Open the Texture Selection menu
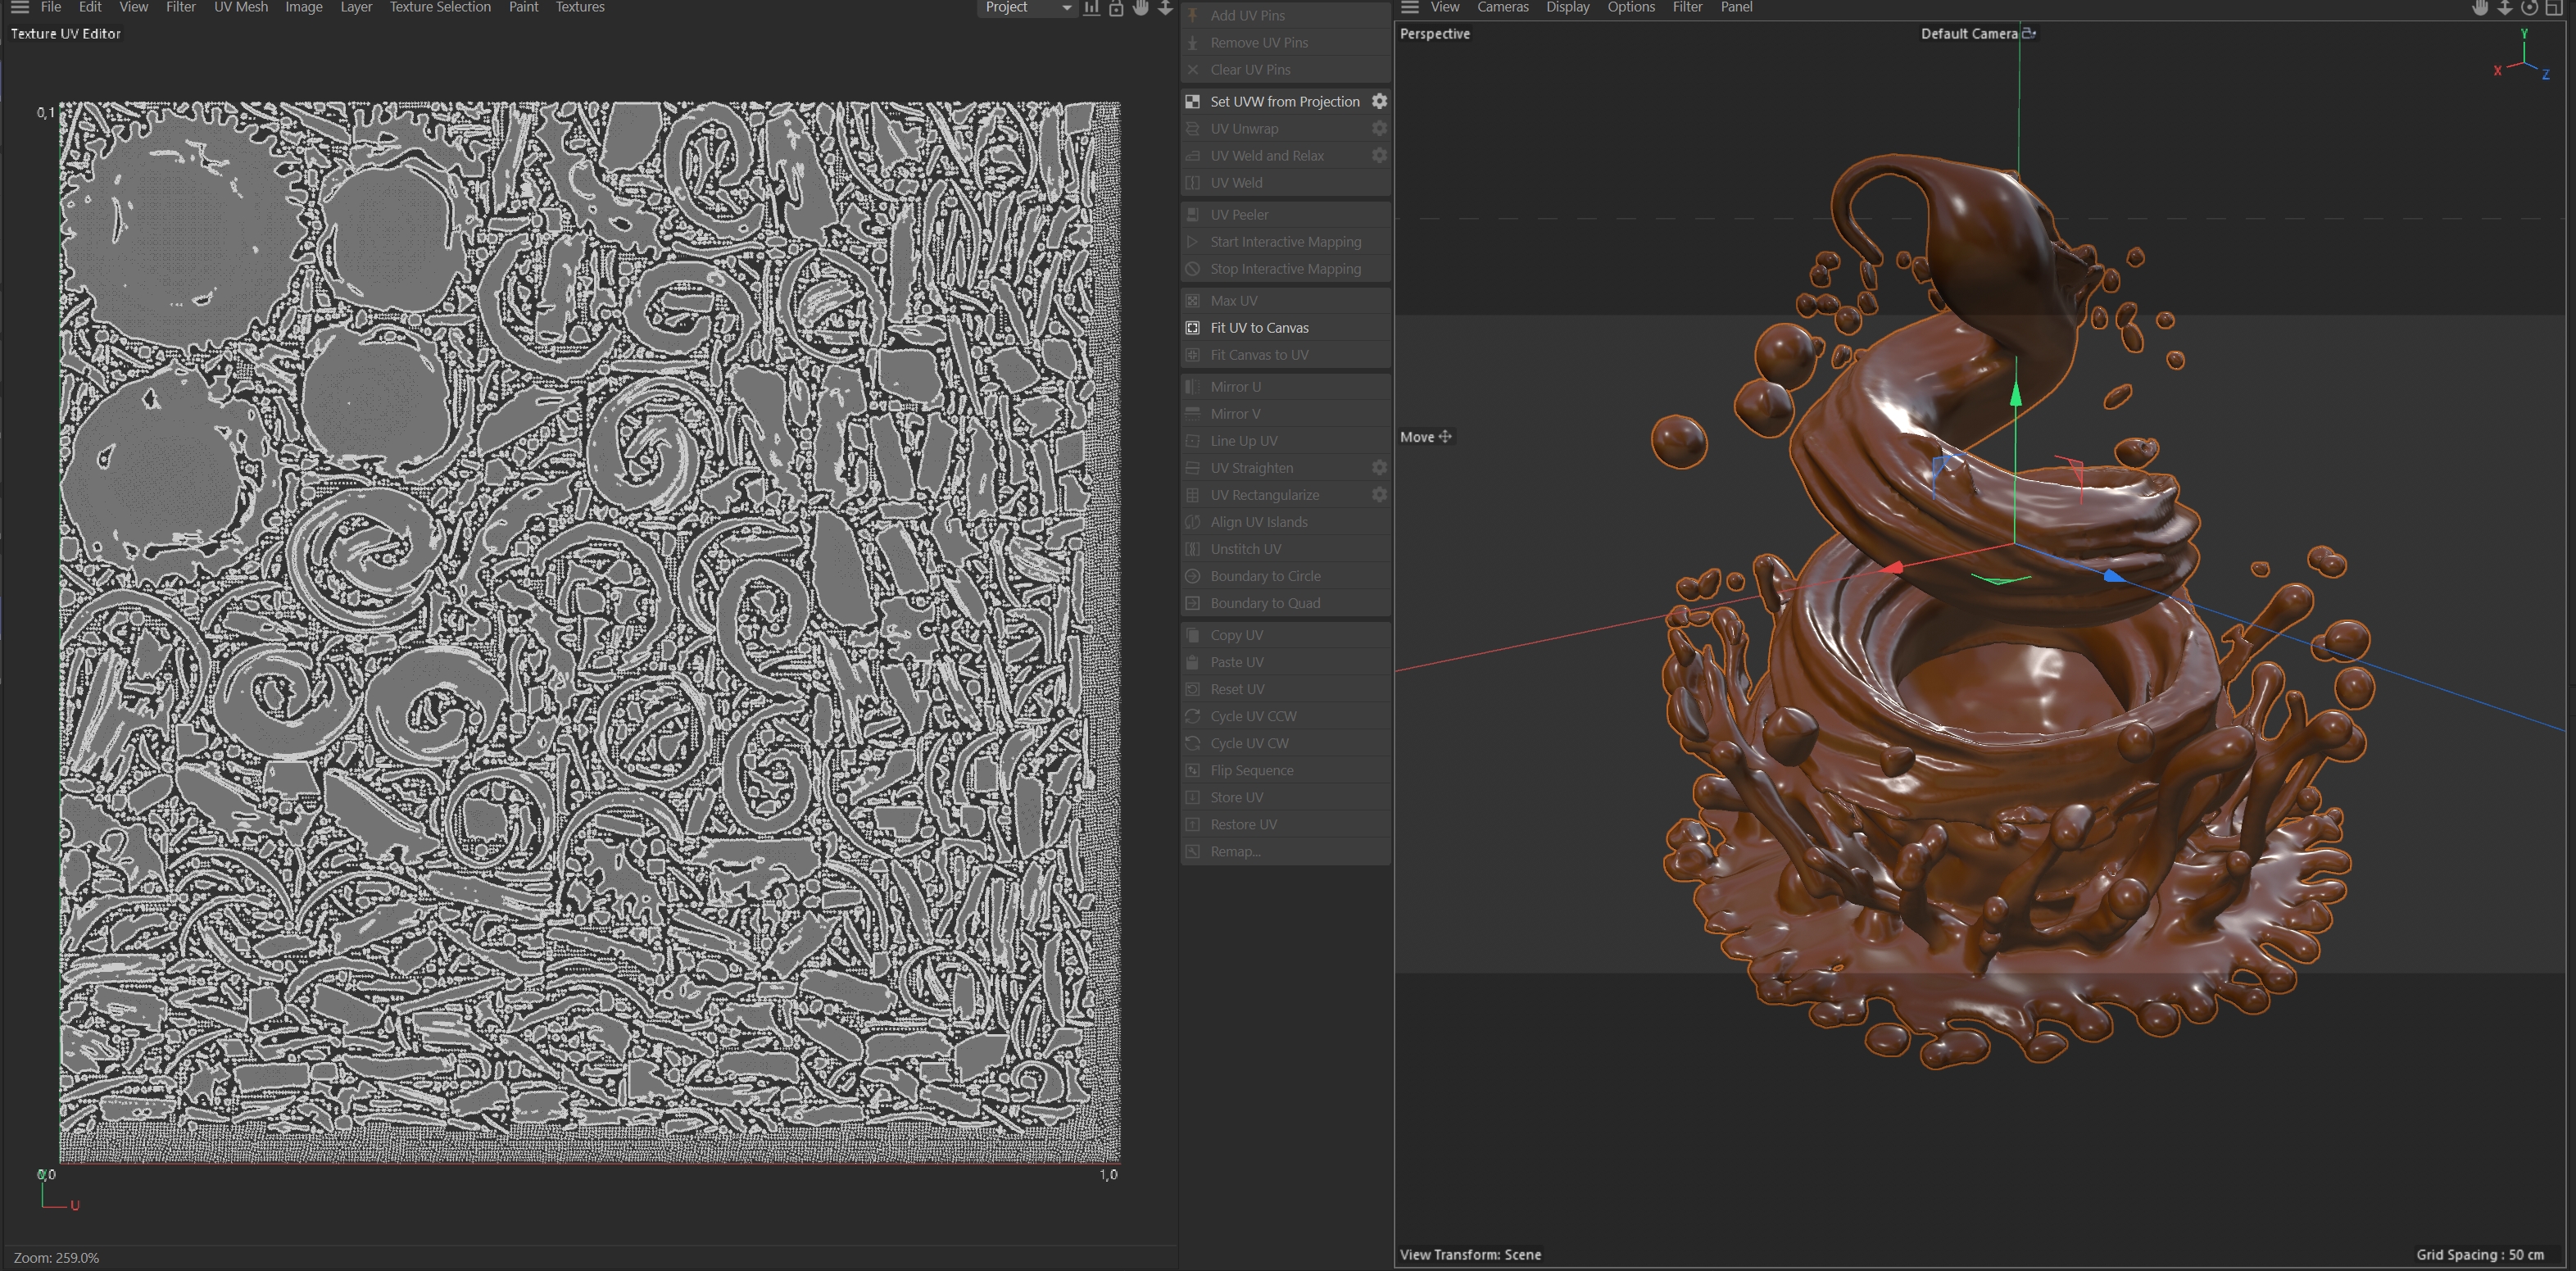The height and width of the screenshot is (1271, 2576). [x=440, y=8]
